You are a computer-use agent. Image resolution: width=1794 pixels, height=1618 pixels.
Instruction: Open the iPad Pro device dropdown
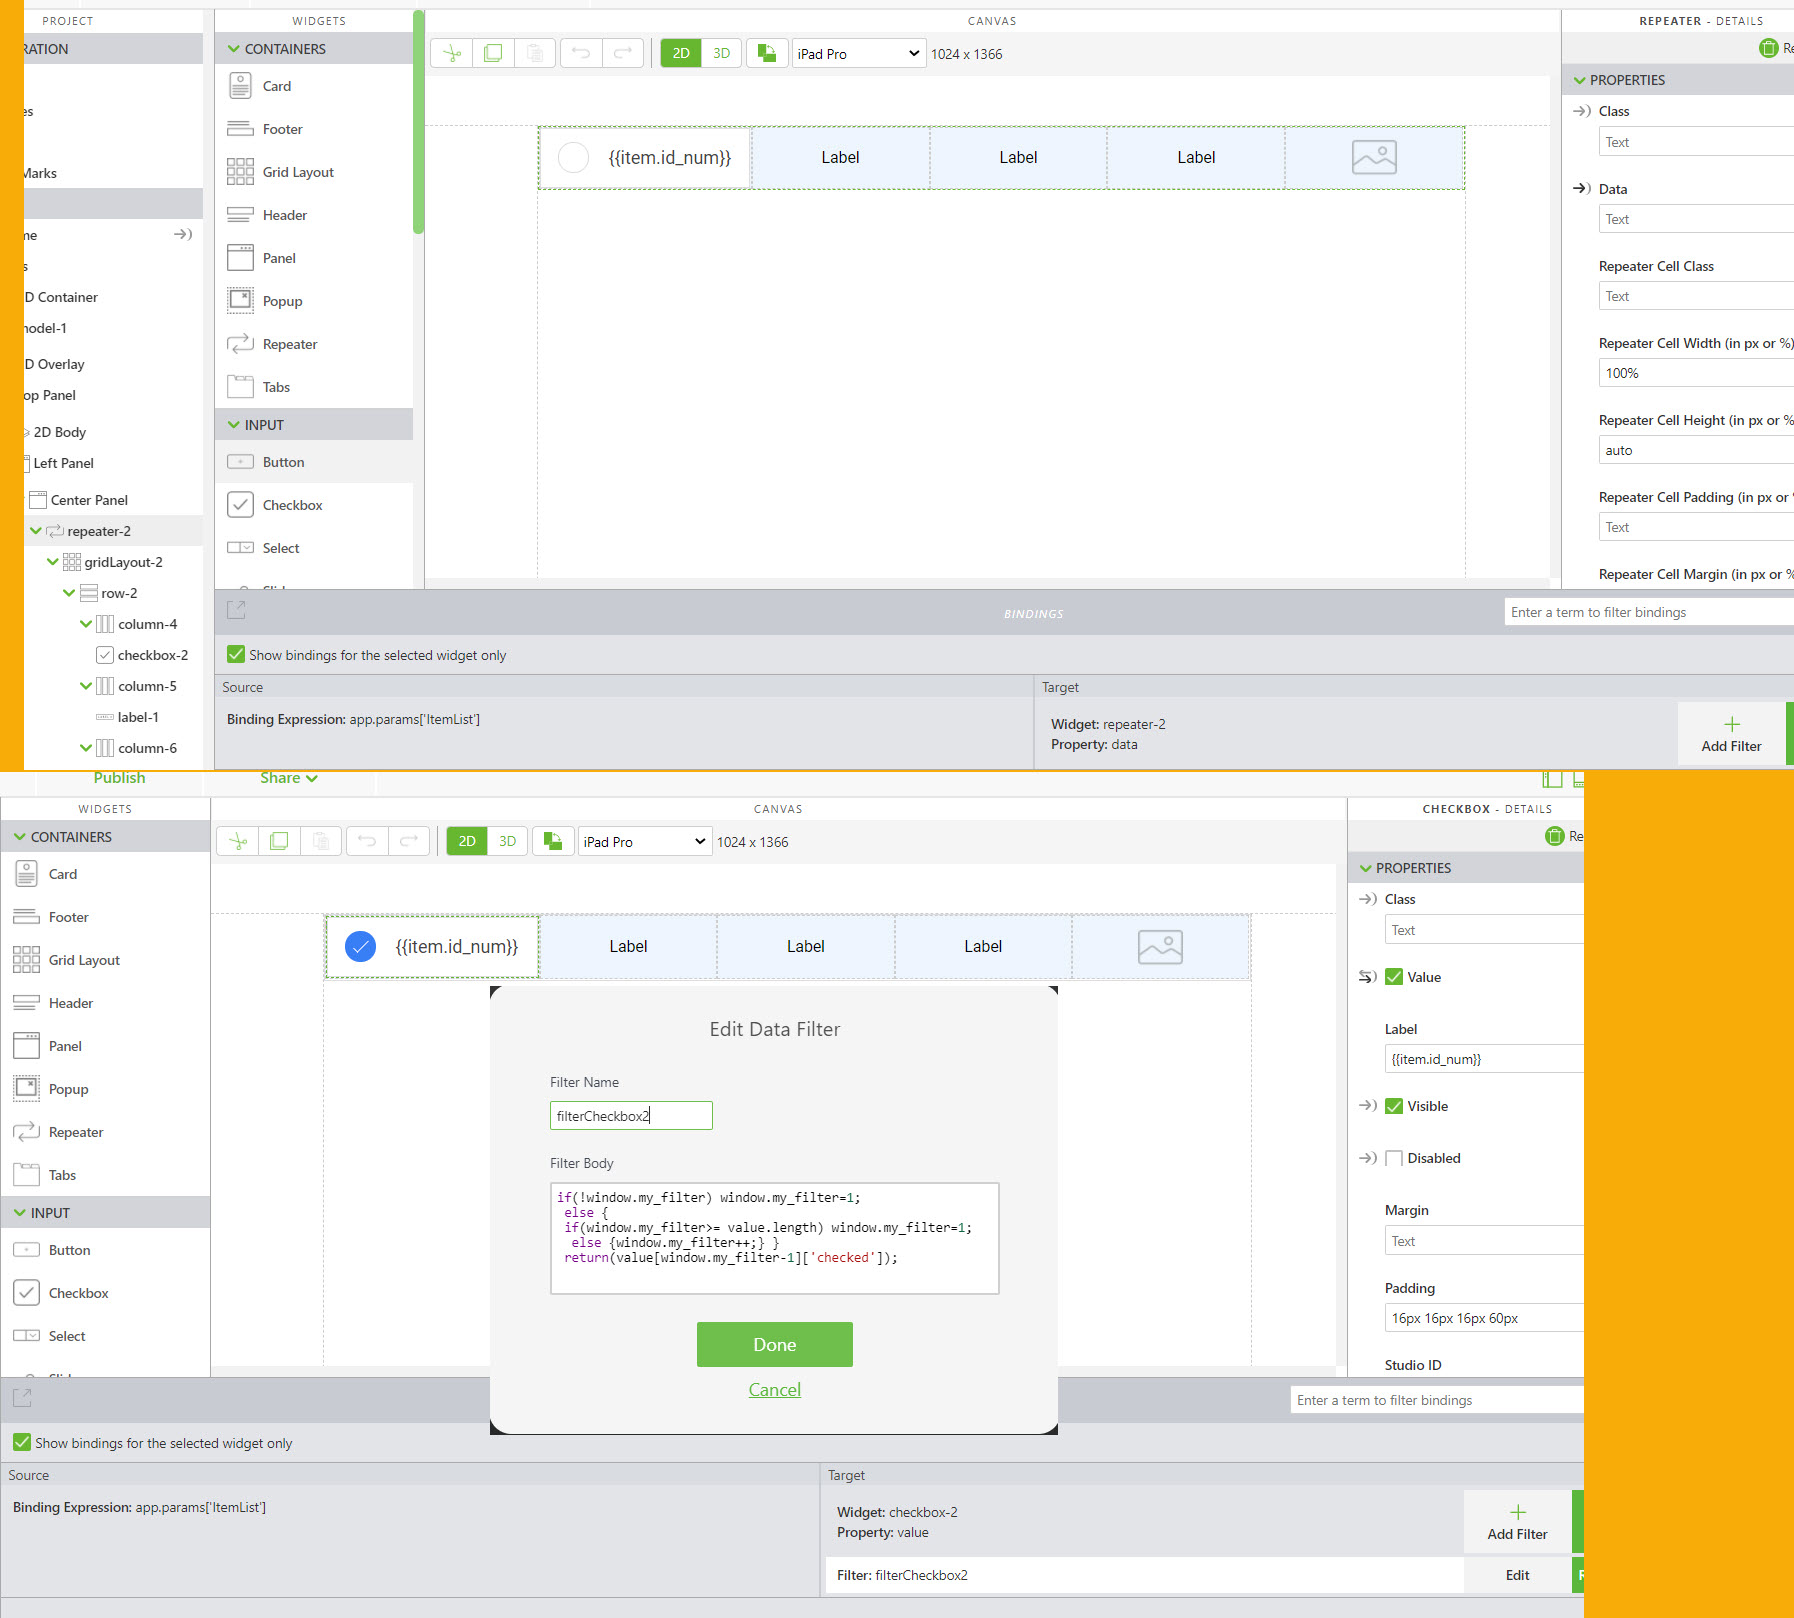click(x=857, y=53)
